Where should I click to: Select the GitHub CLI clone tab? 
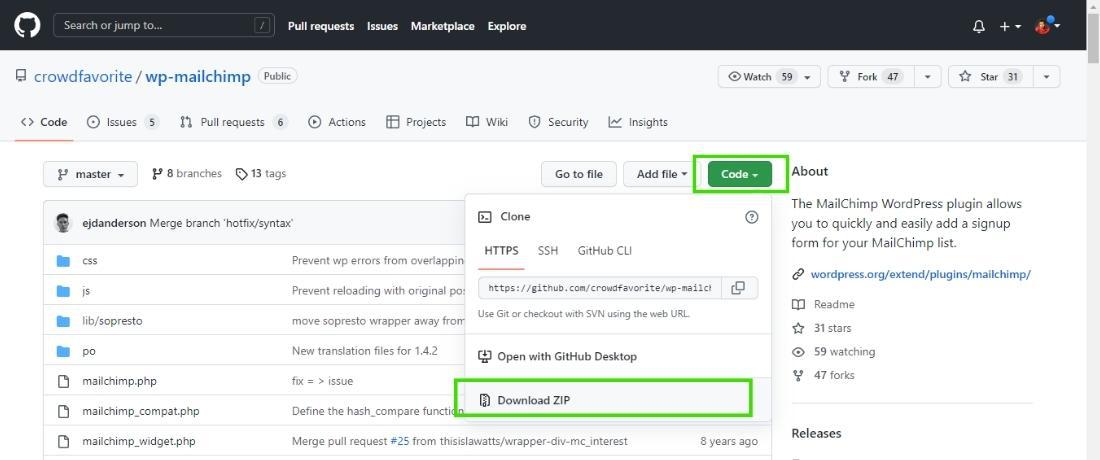605,251
